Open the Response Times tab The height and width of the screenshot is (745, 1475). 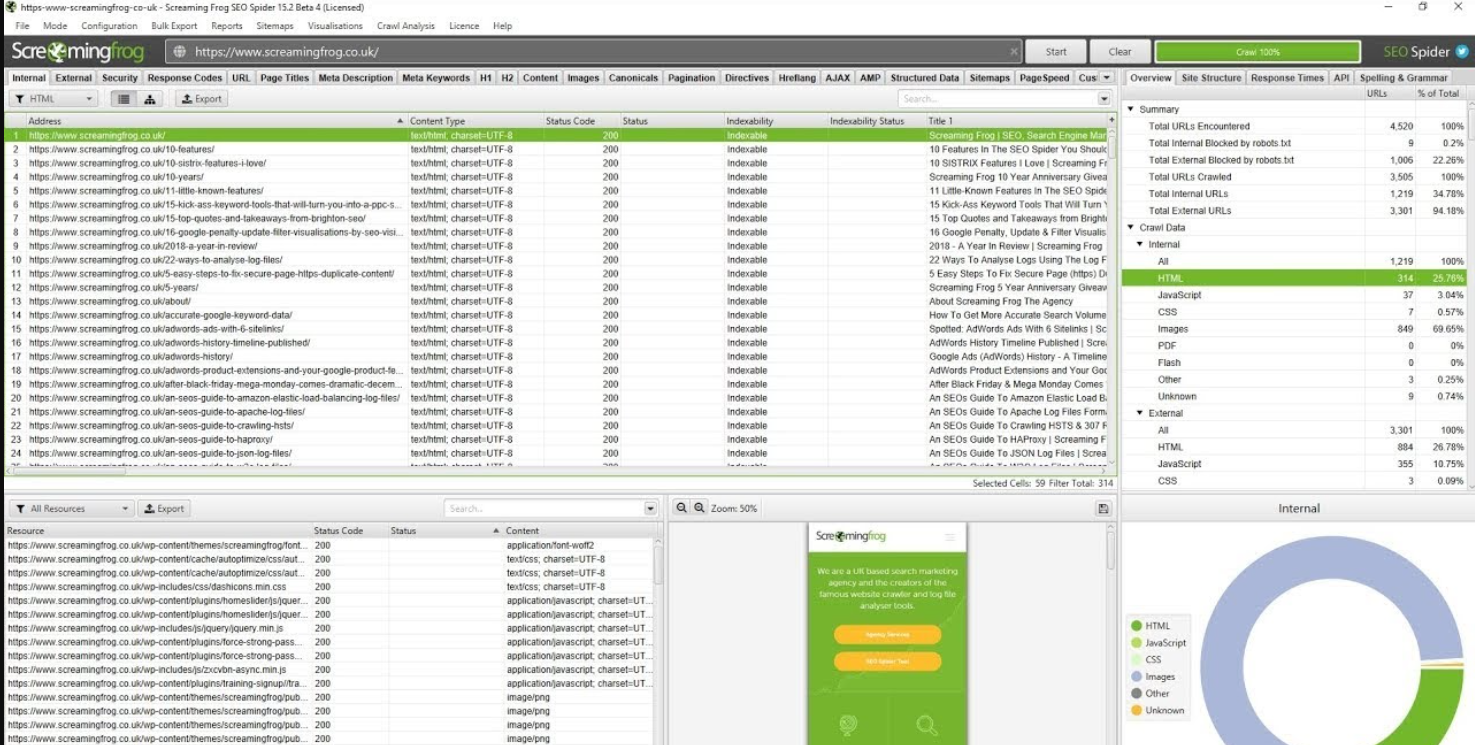[x=1287, y=77]
